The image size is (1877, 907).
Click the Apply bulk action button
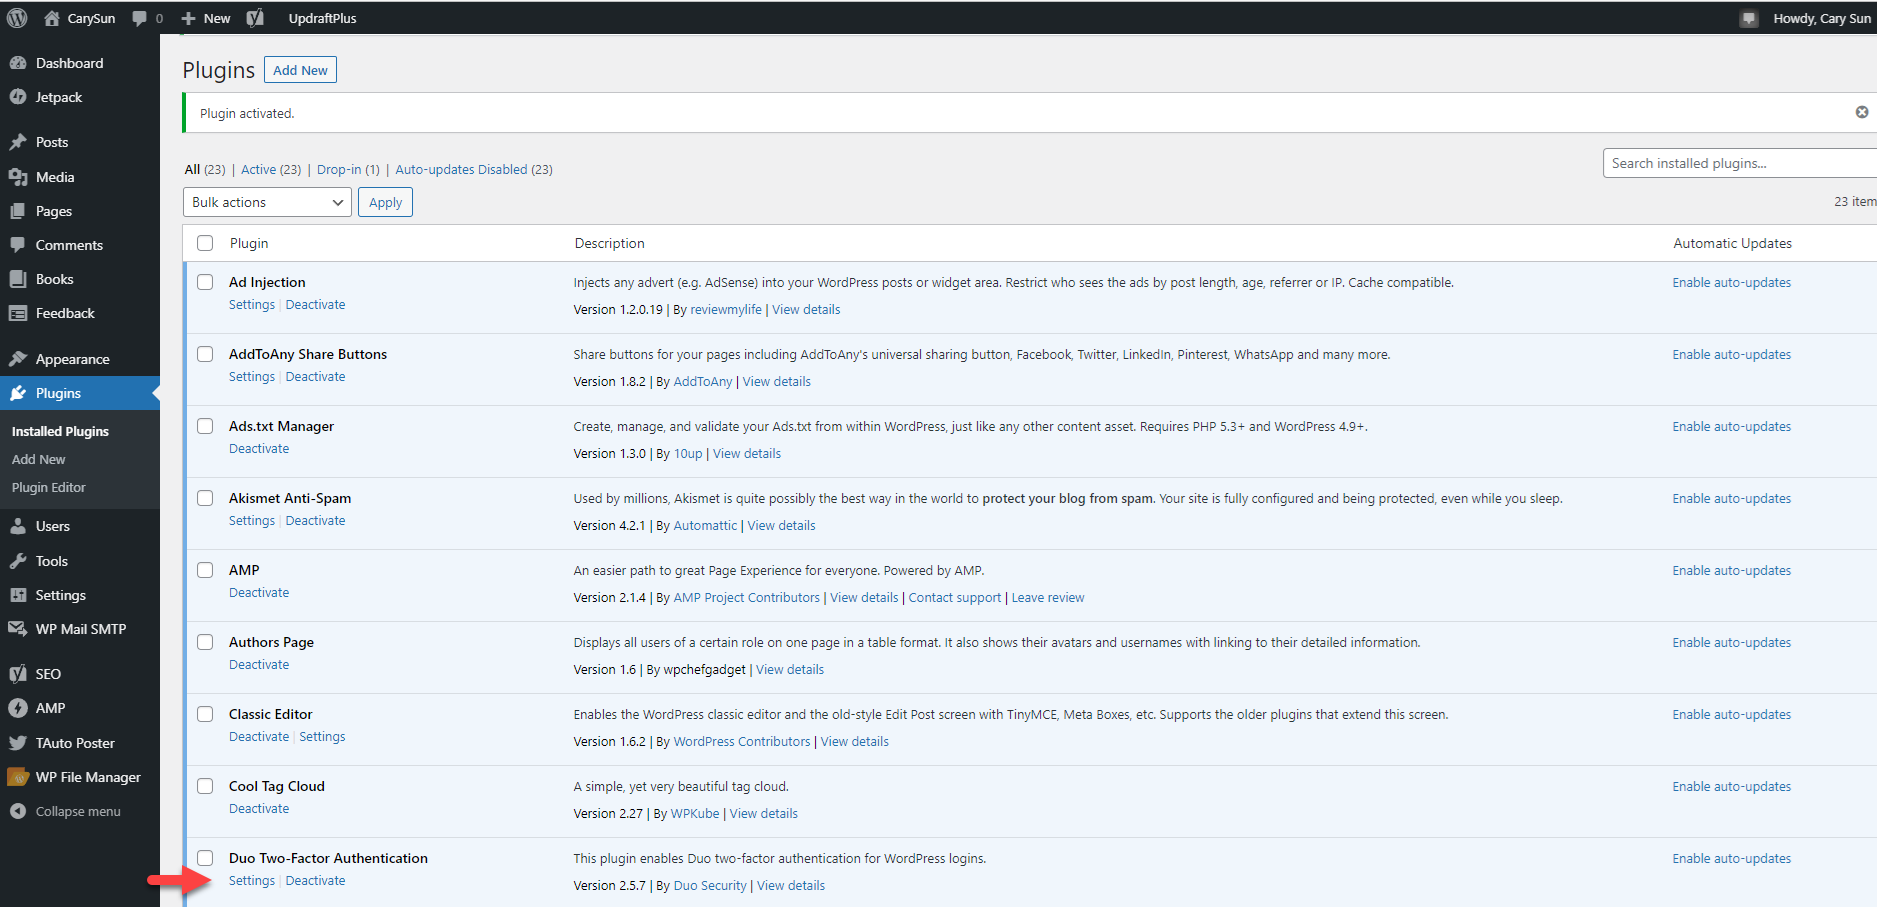[385, 202]
